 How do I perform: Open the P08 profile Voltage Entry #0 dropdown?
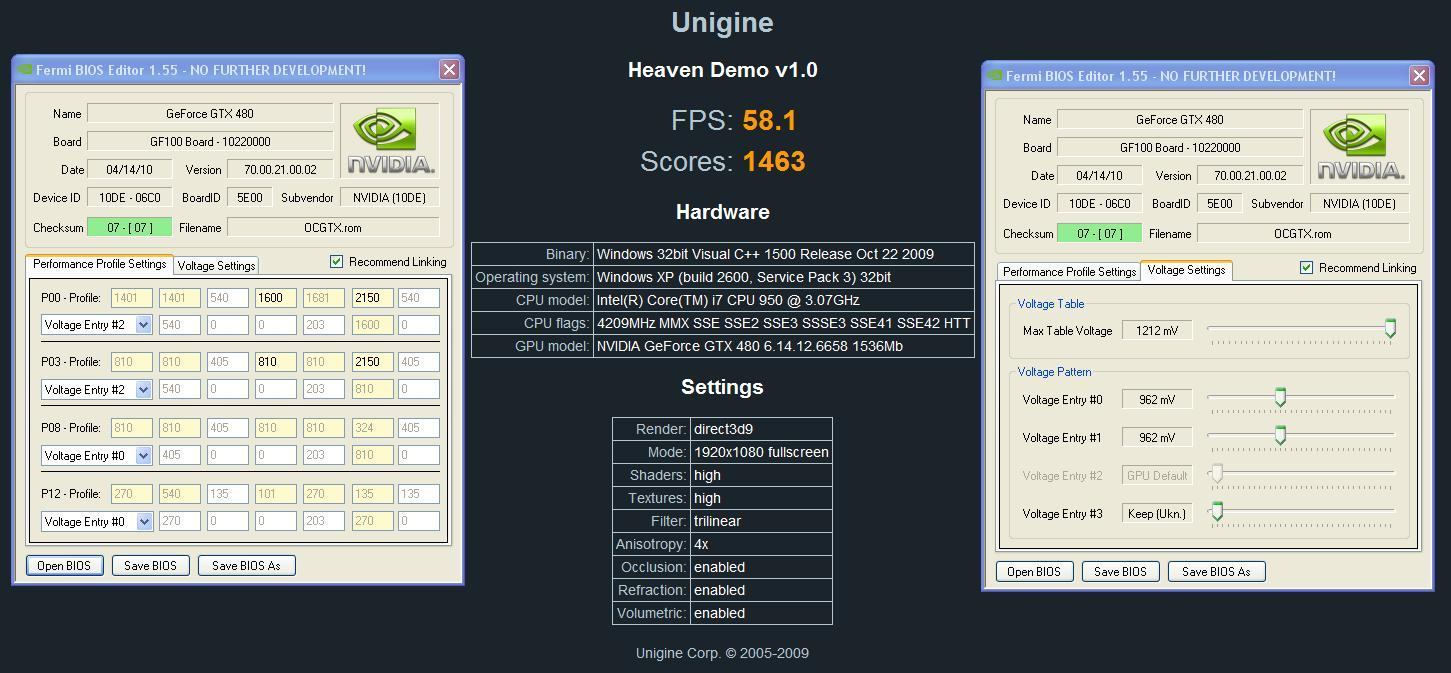pos(143,456)
